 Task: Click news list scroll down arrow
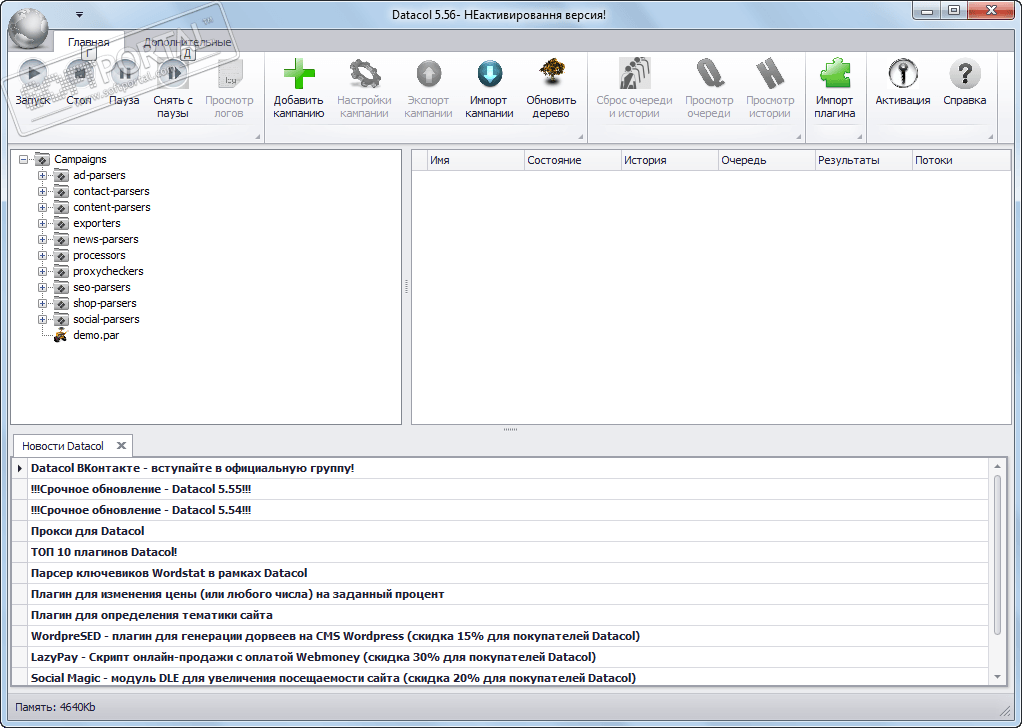(997, 677)
